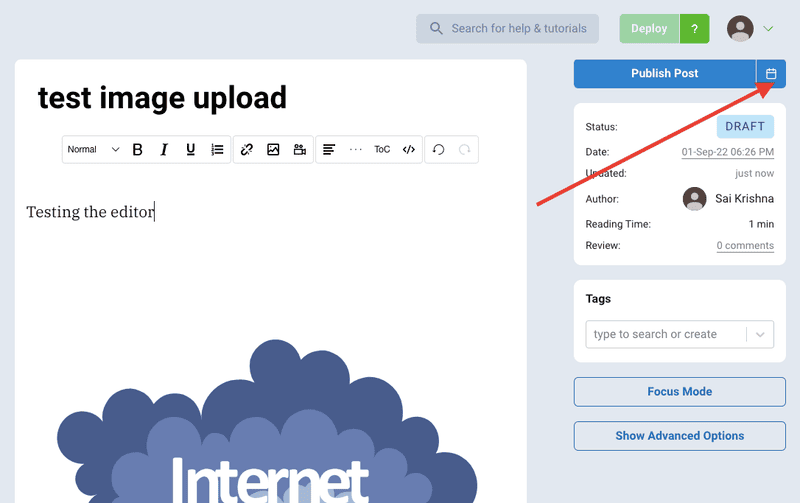Toggle bold formatting in the editor toolbar
The height and width of the screenshot is (503, 800).
[138, 150]
